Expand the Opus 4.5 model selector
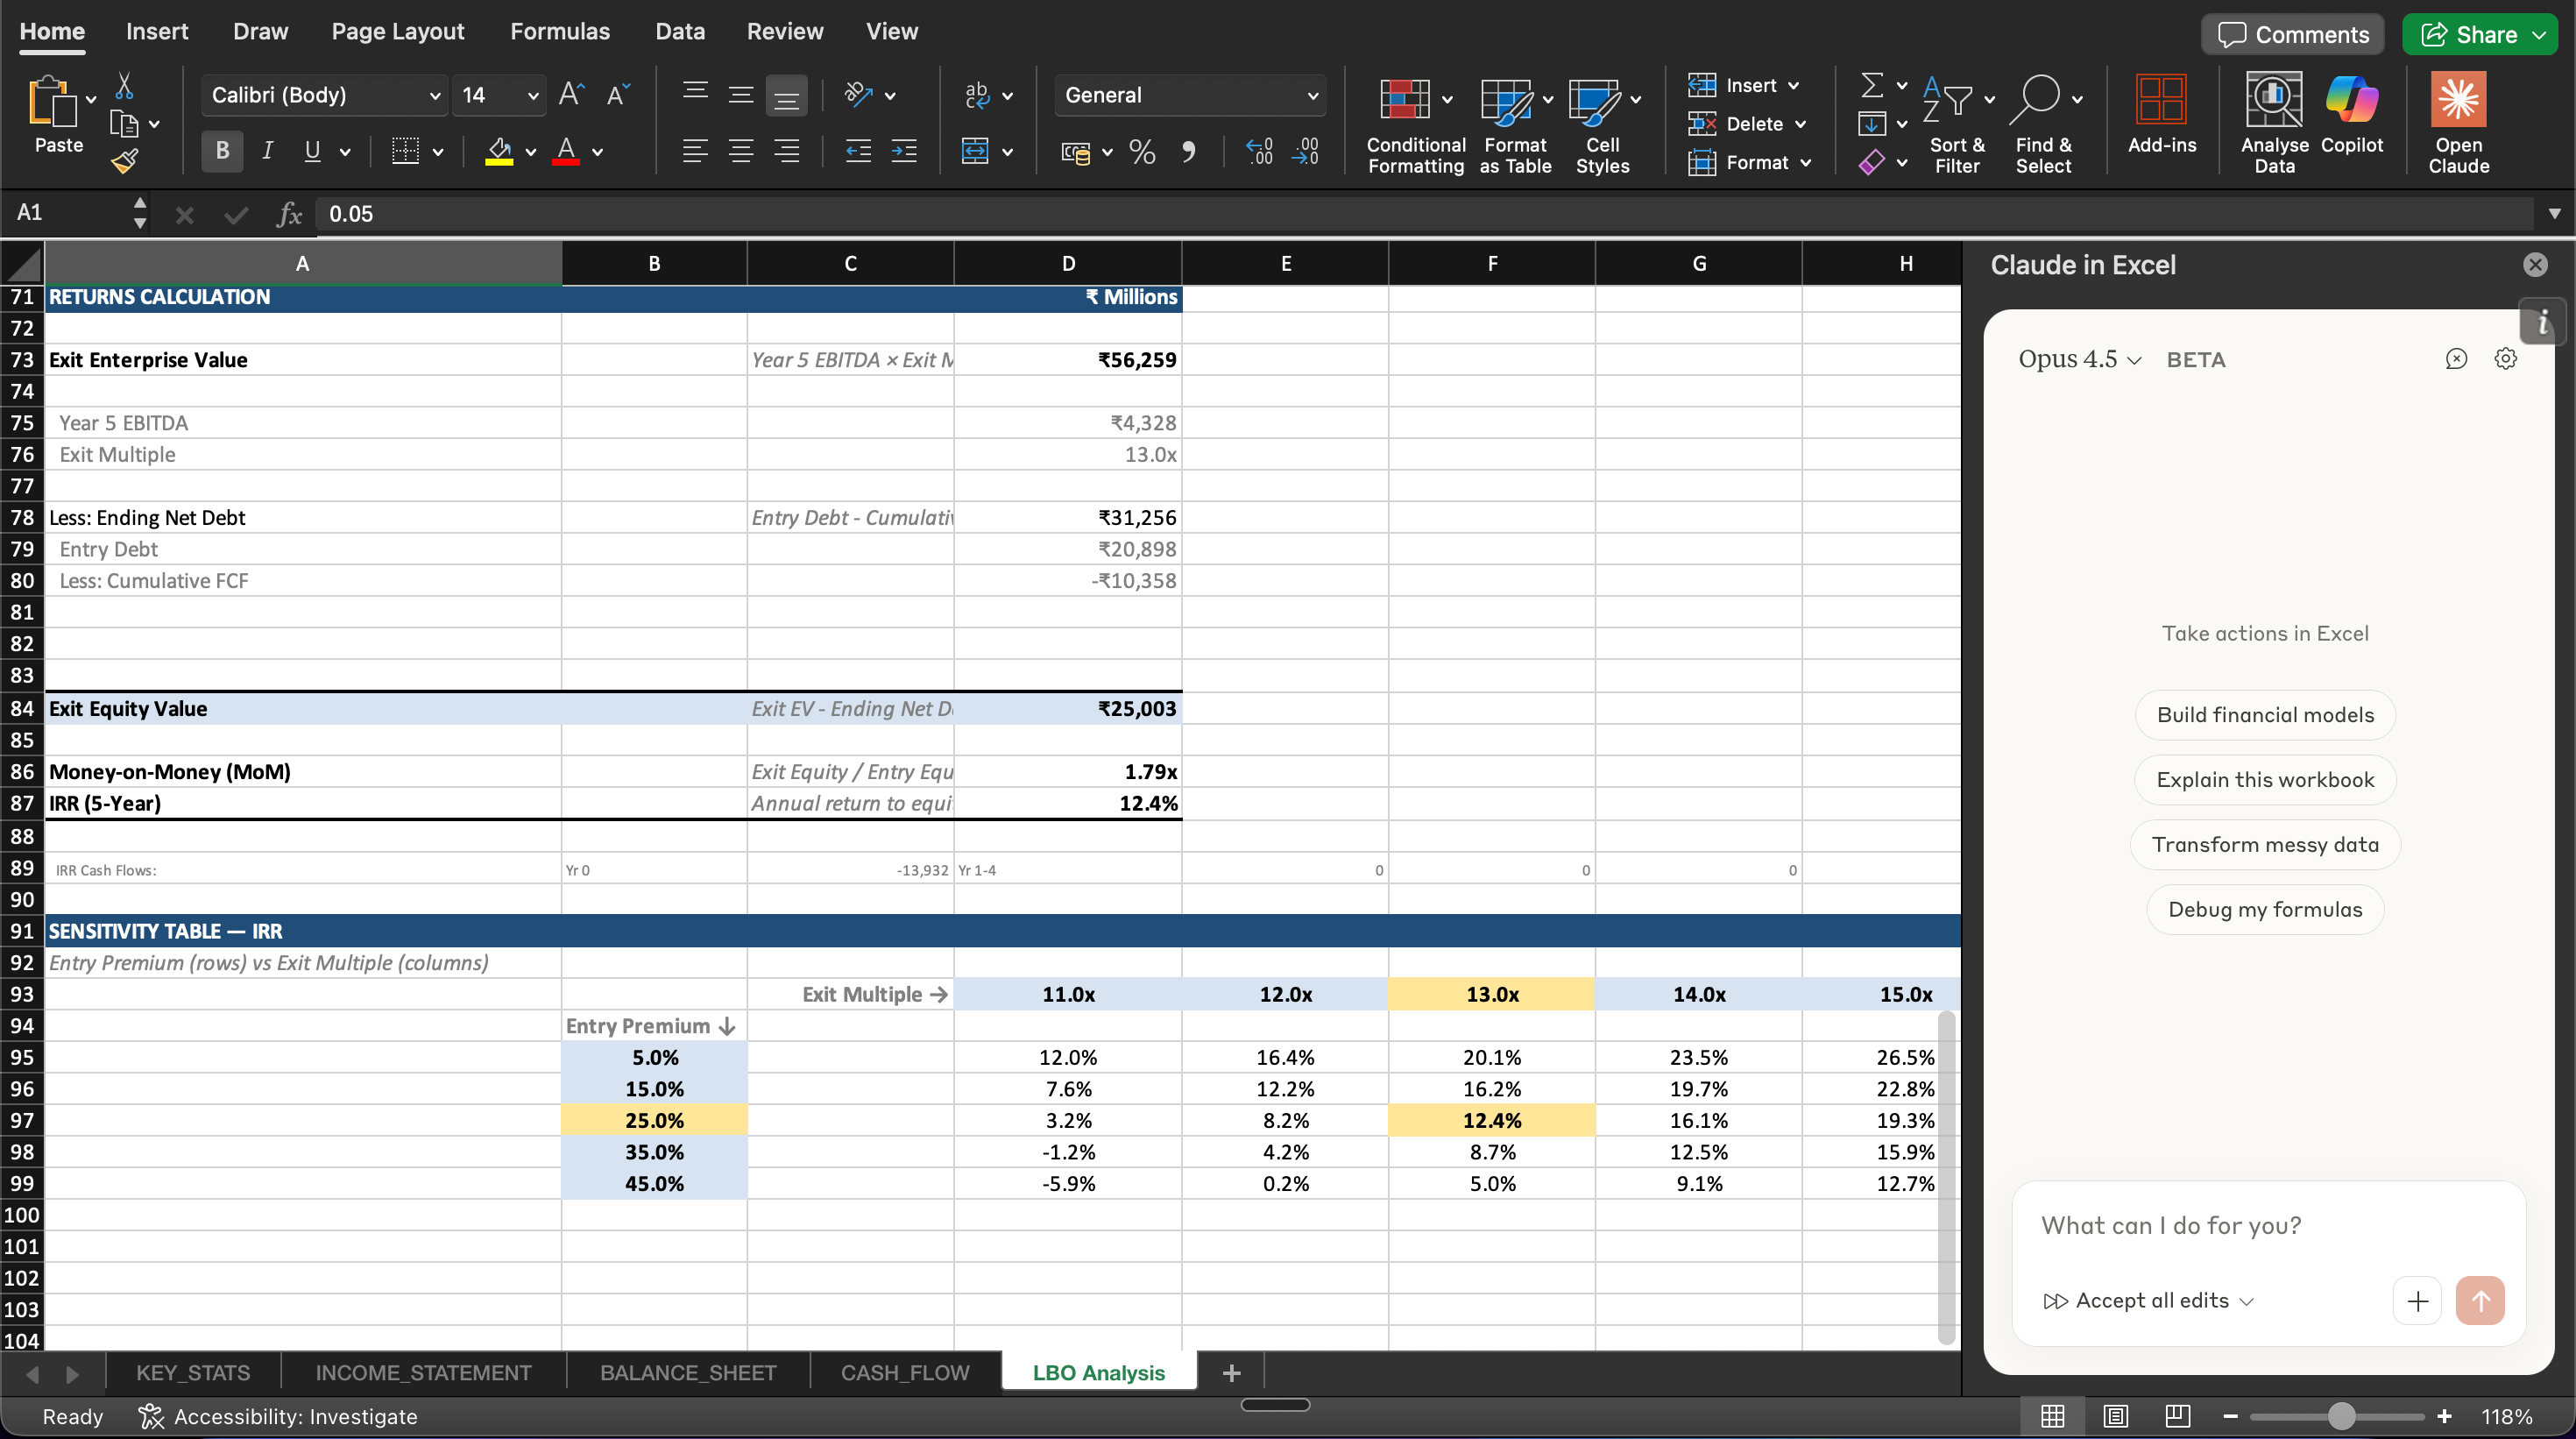The image size is (2576, 1439). click(x=2078, y=359)
